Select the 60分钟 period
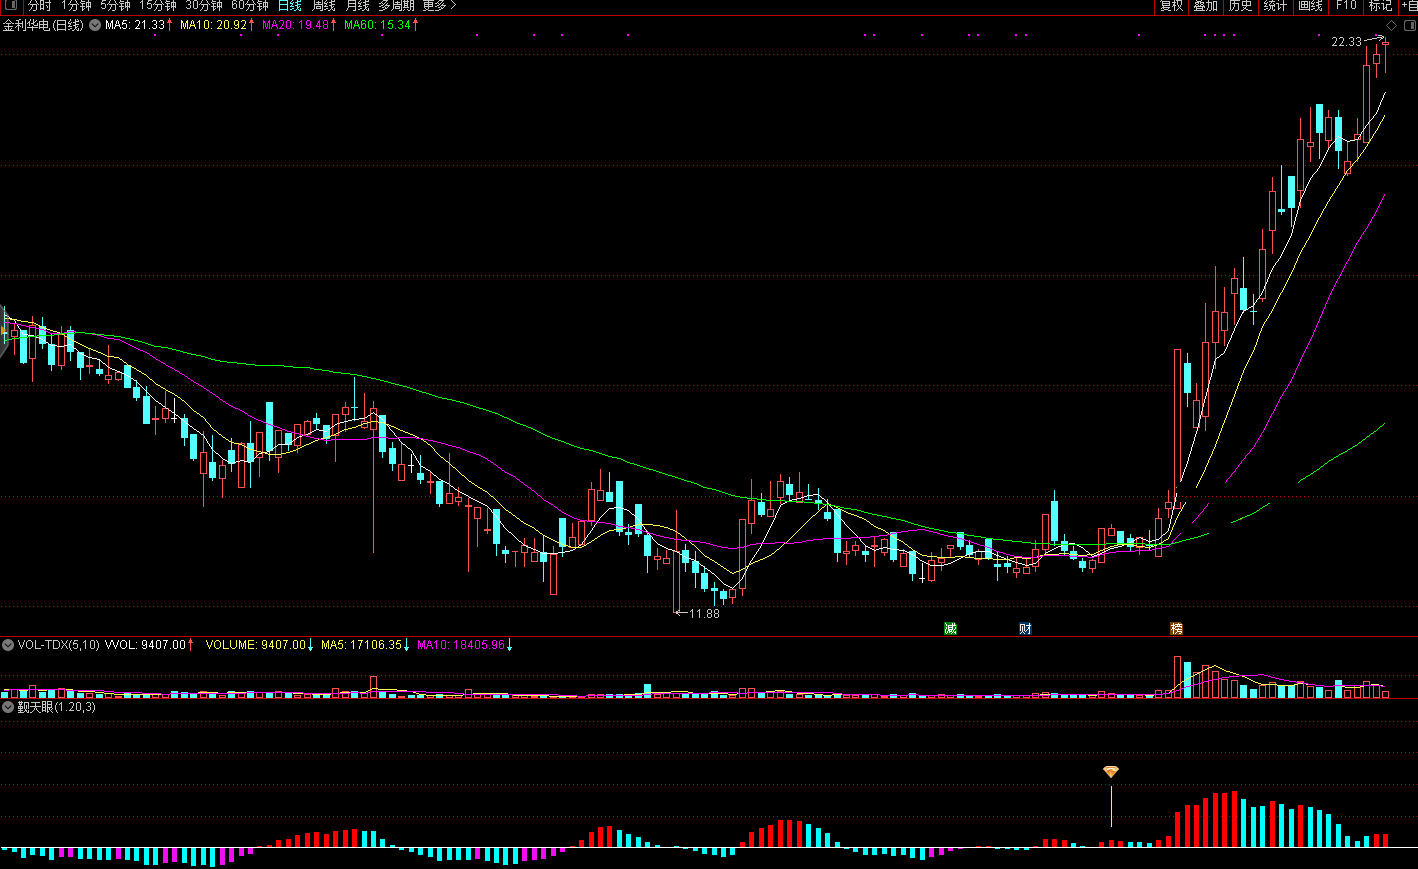This screenshot has width=1418, height=869. point(250,6)
